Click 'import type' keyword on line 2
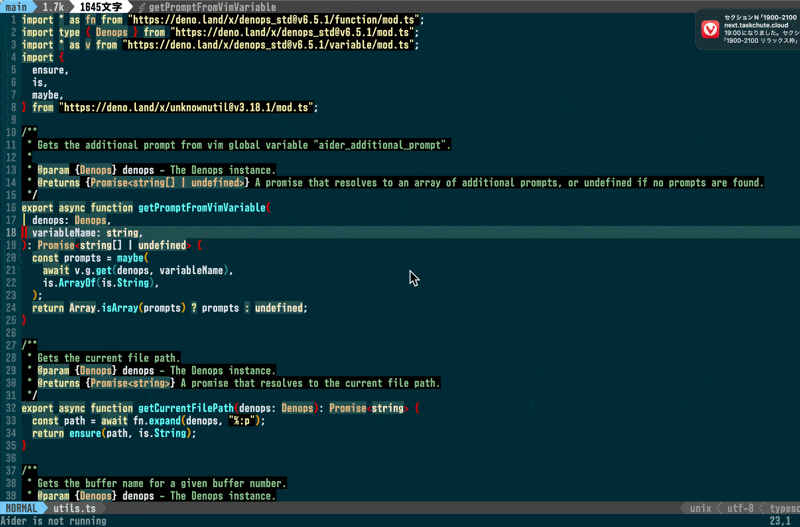The image size is (800, 527). (x=51, y=32)
